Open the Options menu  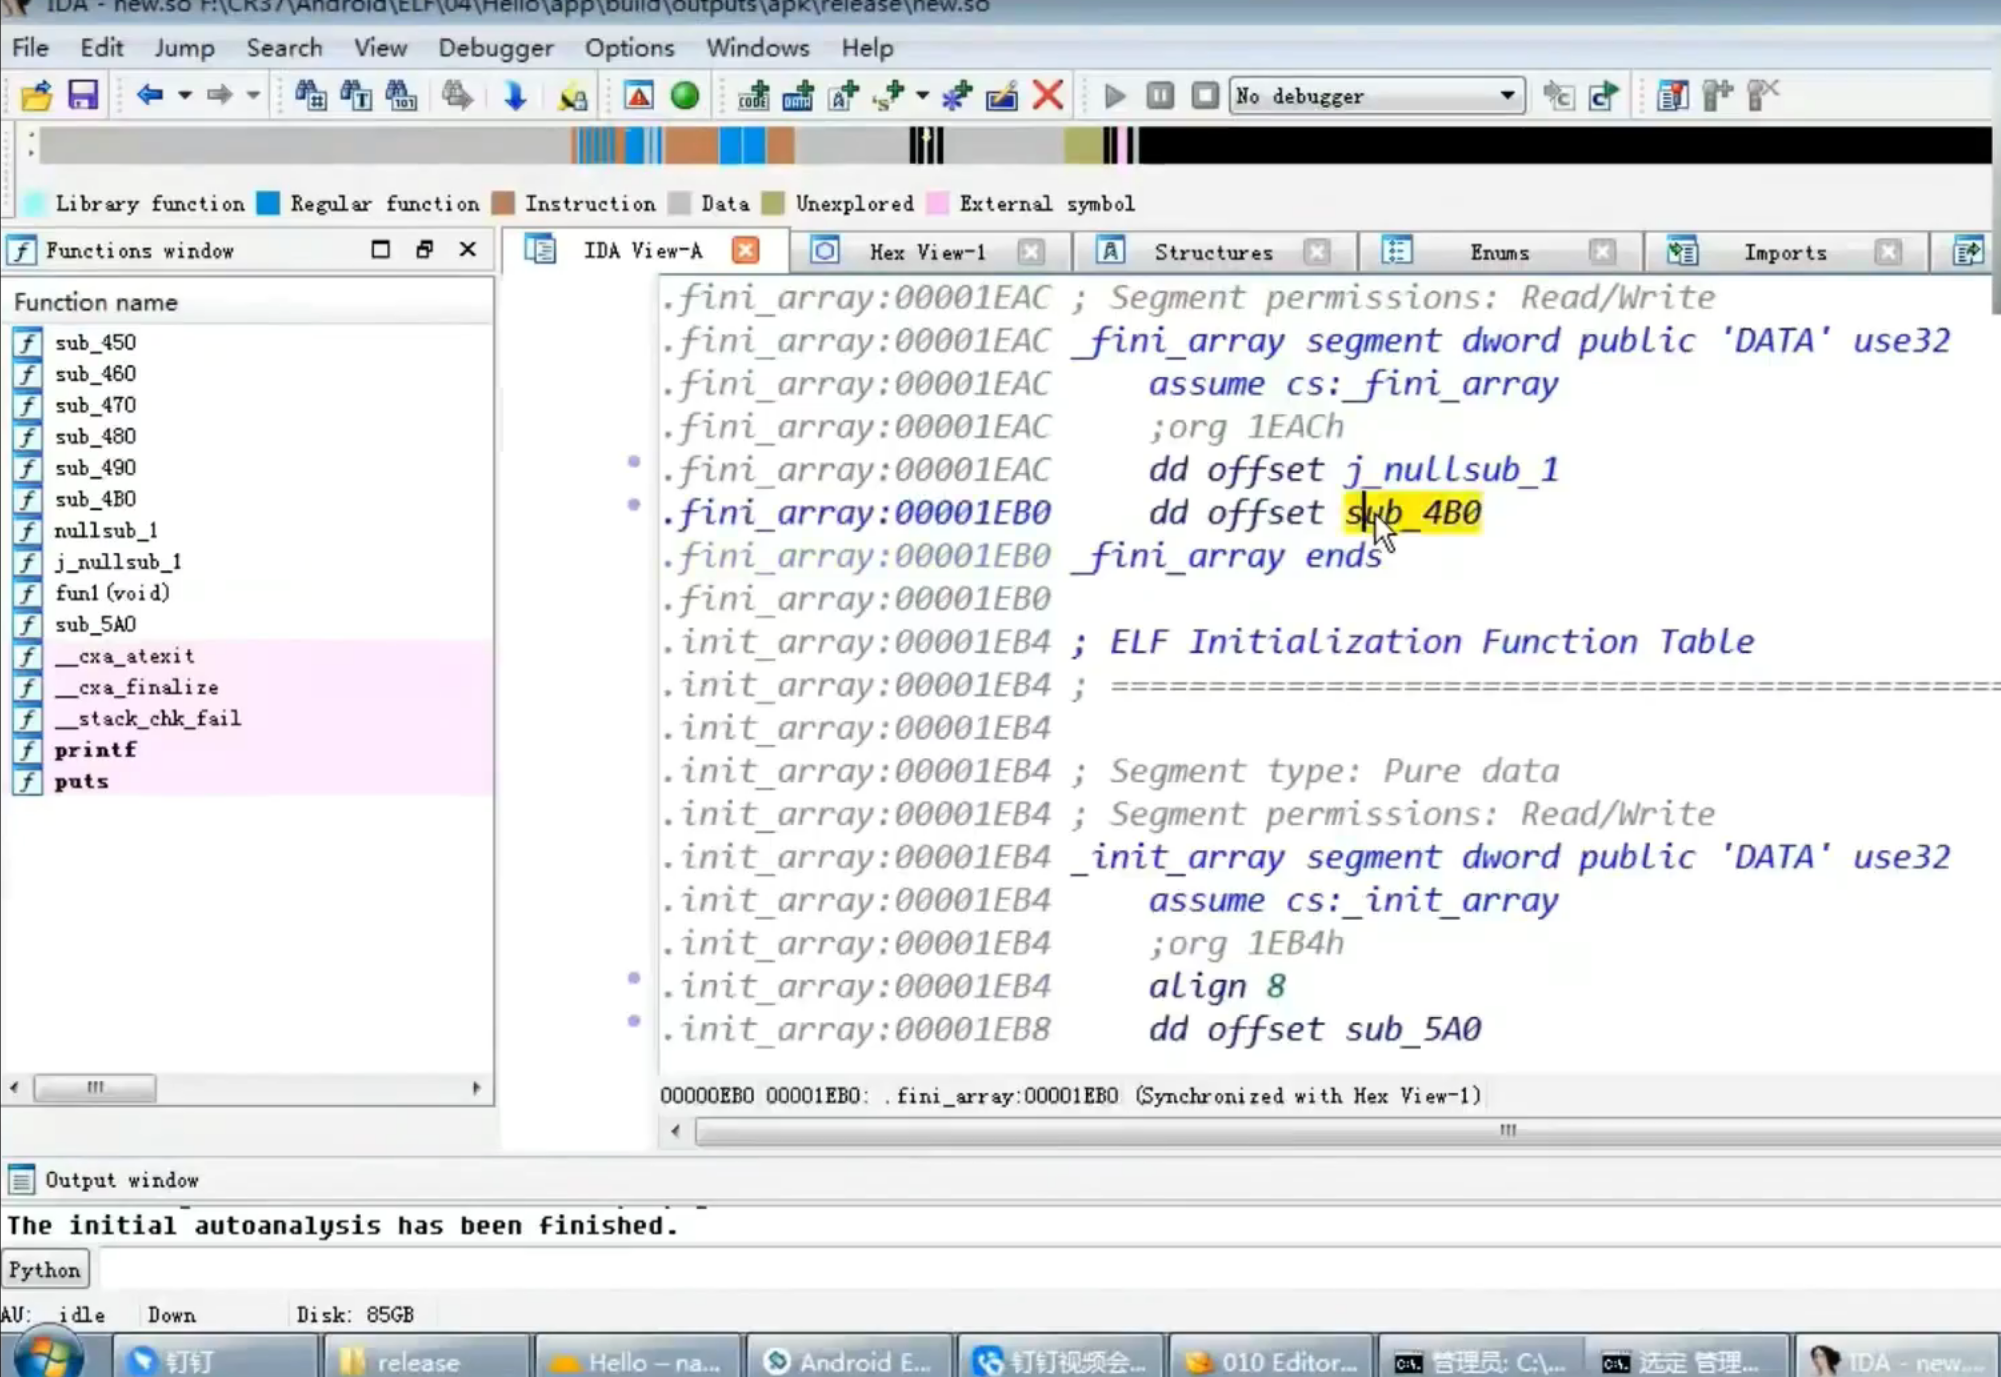(x=629, y=47)
